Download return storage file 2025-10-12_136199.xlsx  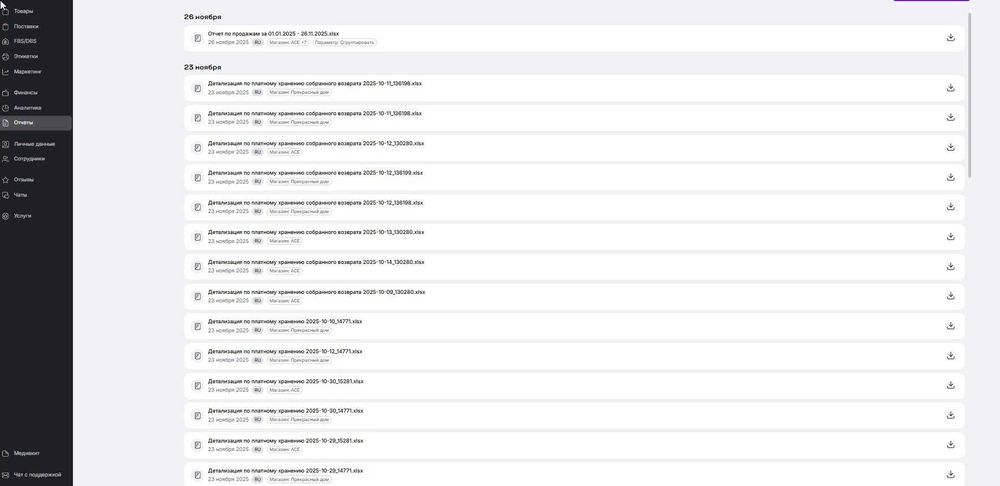point(950,177)
